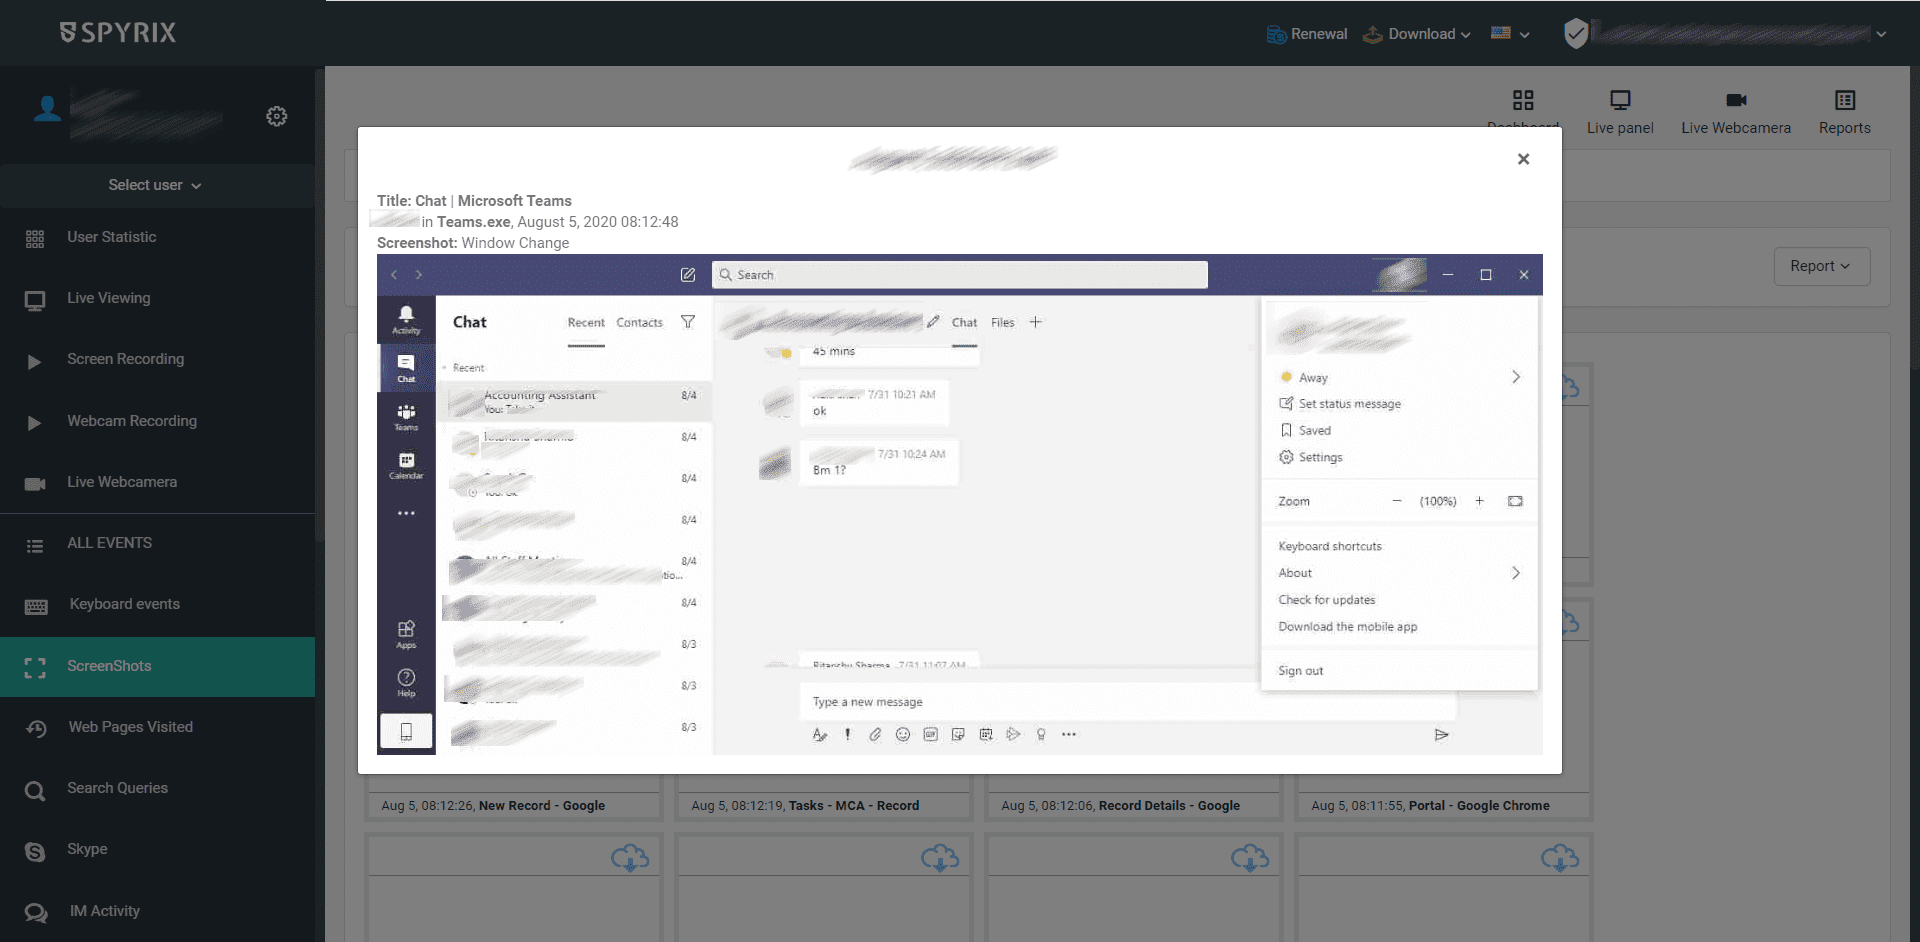This screenshot has width=1920, height=942.
Task: Select Keyboard events in sidebar
Action: point(124,604)
